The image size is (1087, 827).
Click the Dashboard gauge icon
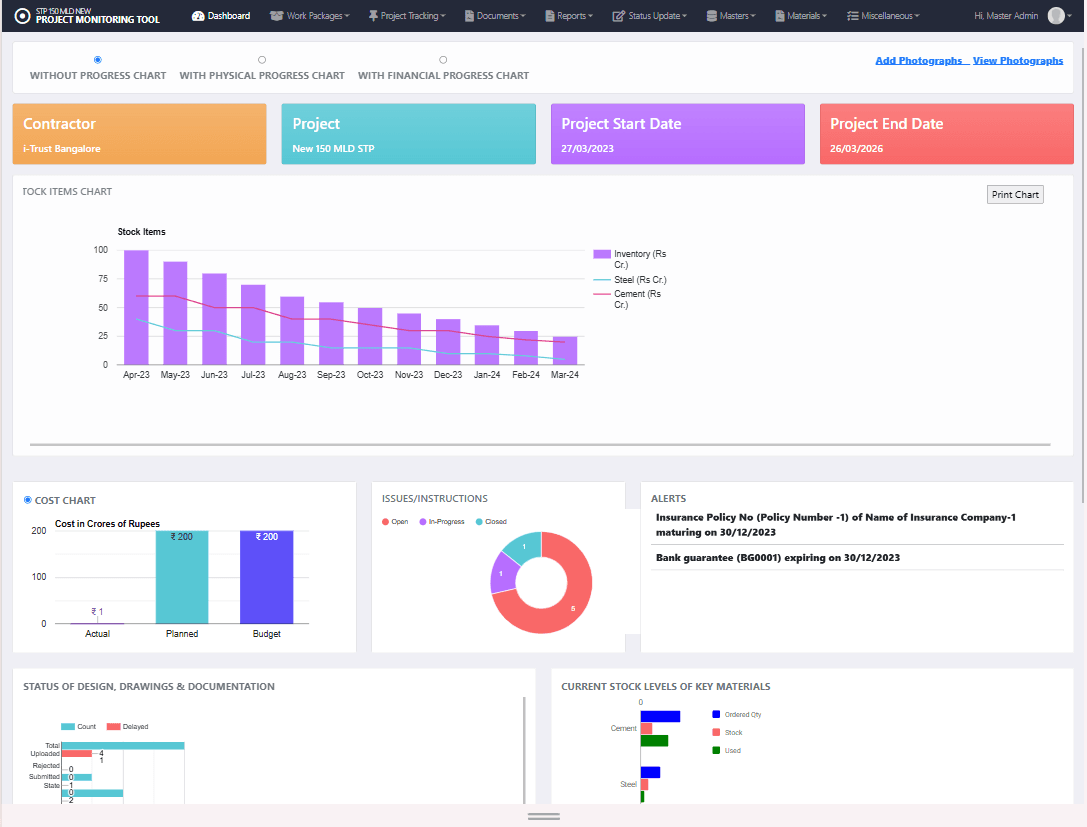click(x=198, y=16)
